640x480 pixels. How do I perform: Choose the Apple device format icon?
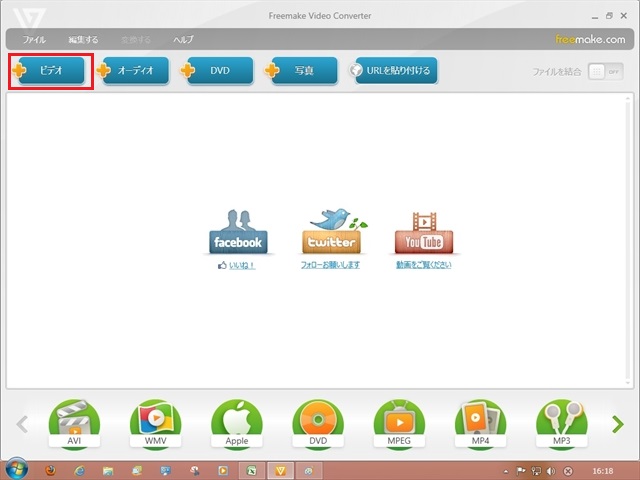coord(236,424)
